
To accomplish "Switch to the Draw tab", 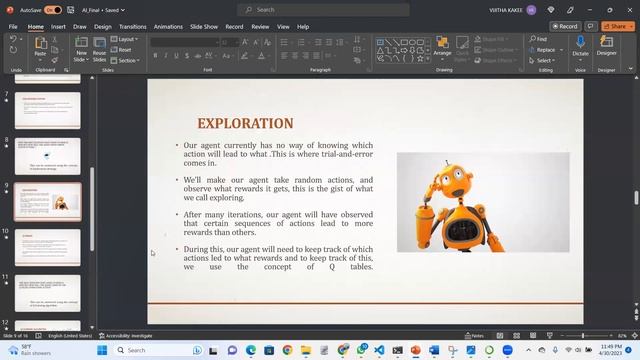I will (80, 27).
